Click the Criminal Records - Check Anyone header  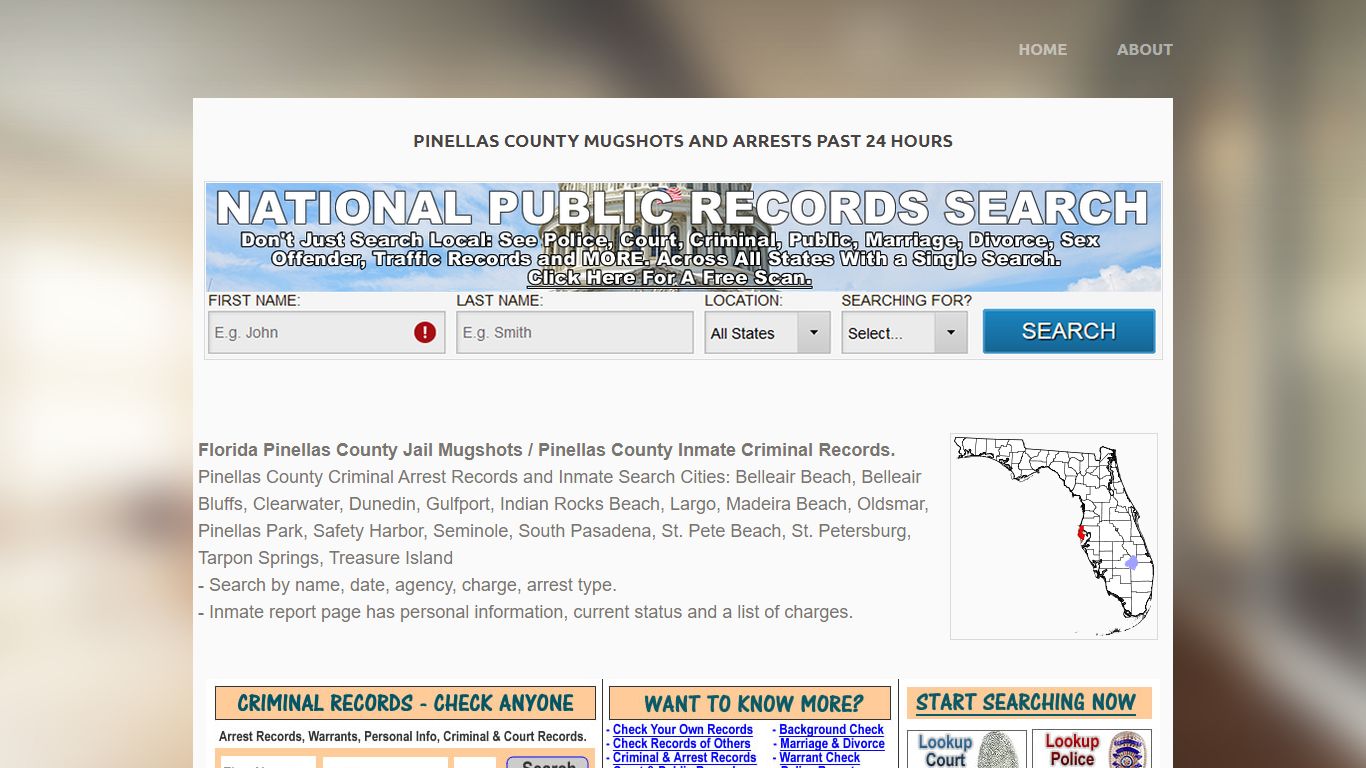pyautogui.click(x=405, y=703)
